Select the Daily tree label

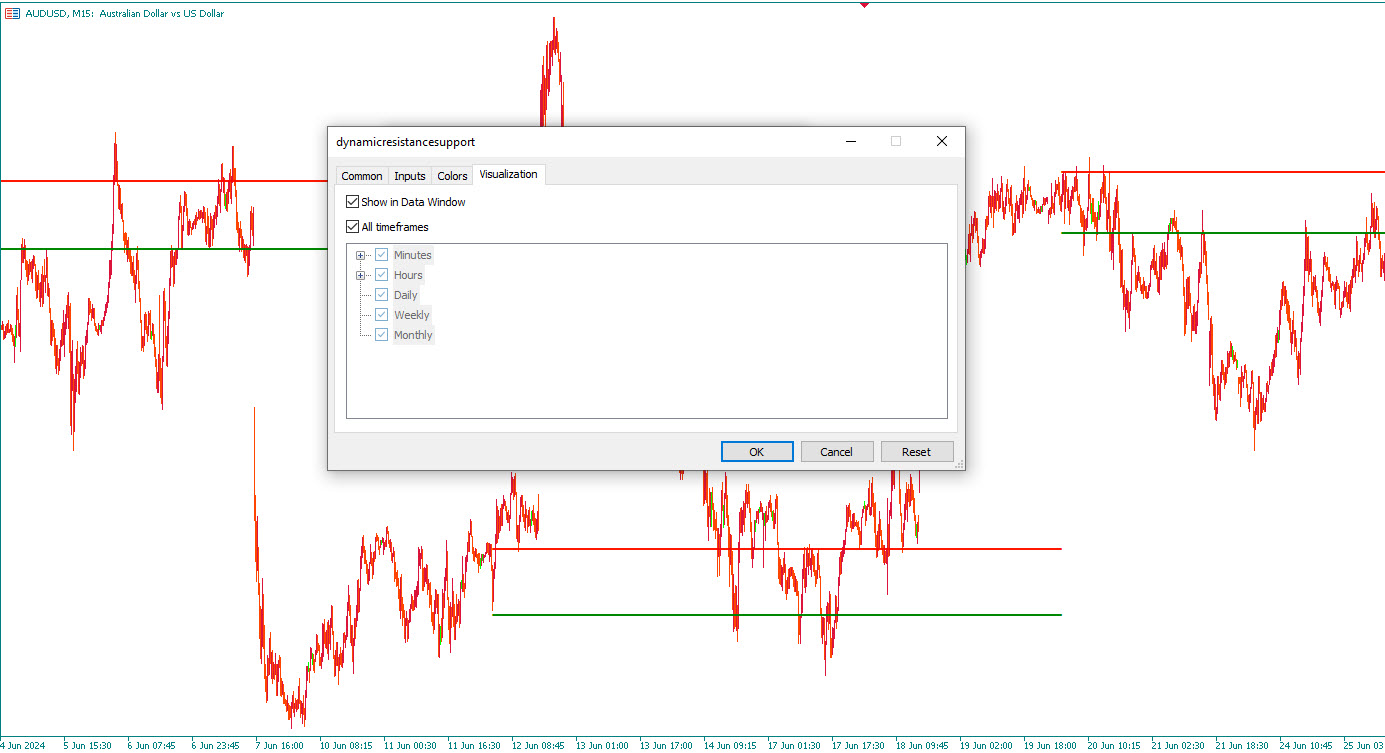pos(406,295)
